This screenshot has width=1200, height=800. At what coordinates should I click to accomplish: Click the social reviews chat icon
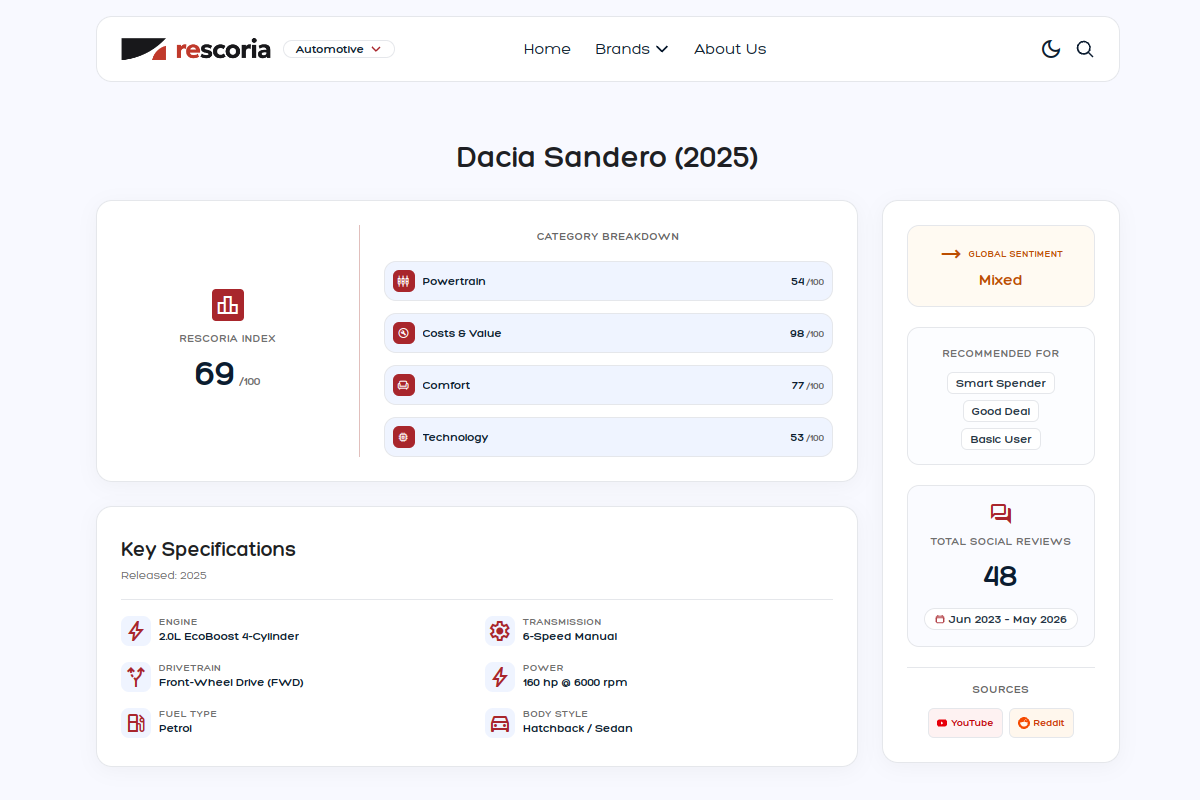(1001, 514)
